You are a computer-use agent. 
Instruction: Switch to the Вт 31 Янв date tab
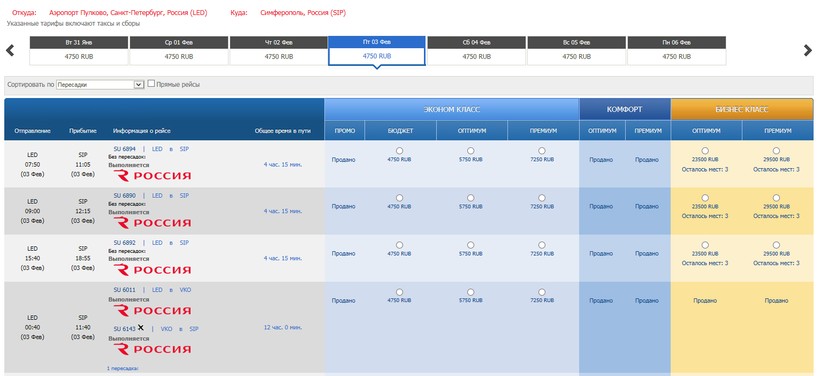pyautogui.click(x=79, y=51)
